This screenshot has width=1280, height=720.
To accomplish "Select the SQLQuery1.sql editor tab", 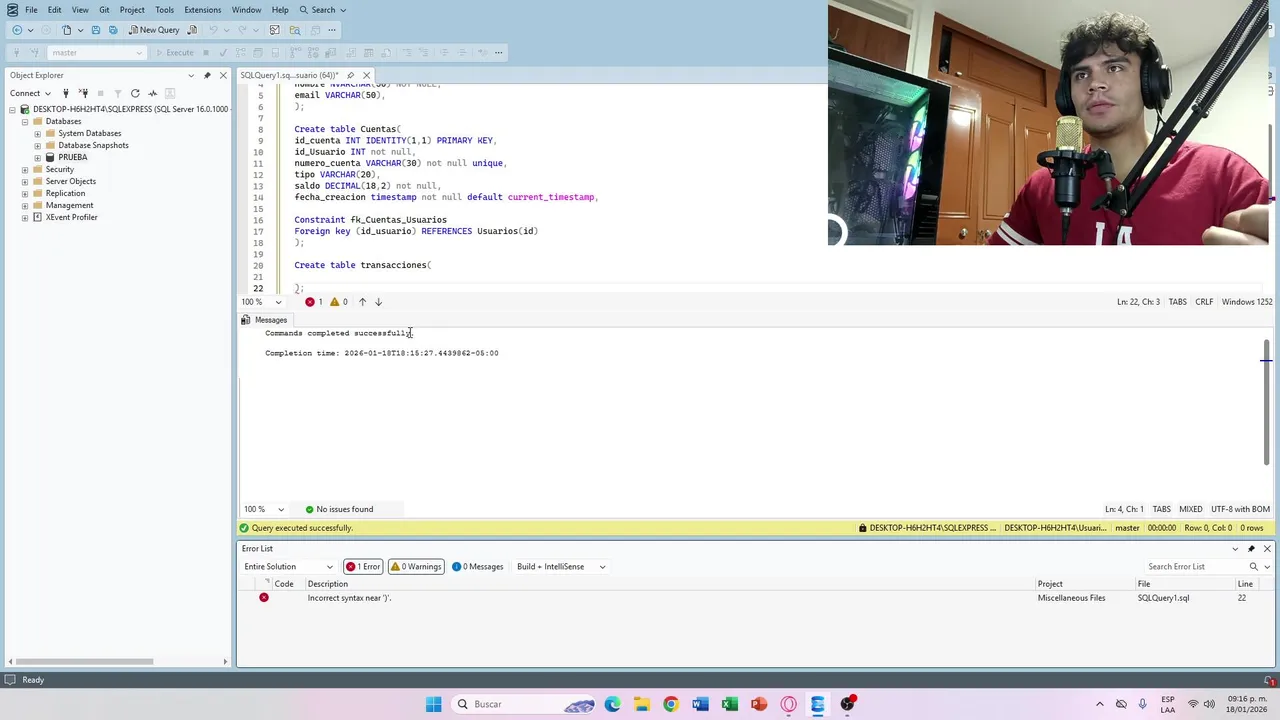I will click(289, 75).
